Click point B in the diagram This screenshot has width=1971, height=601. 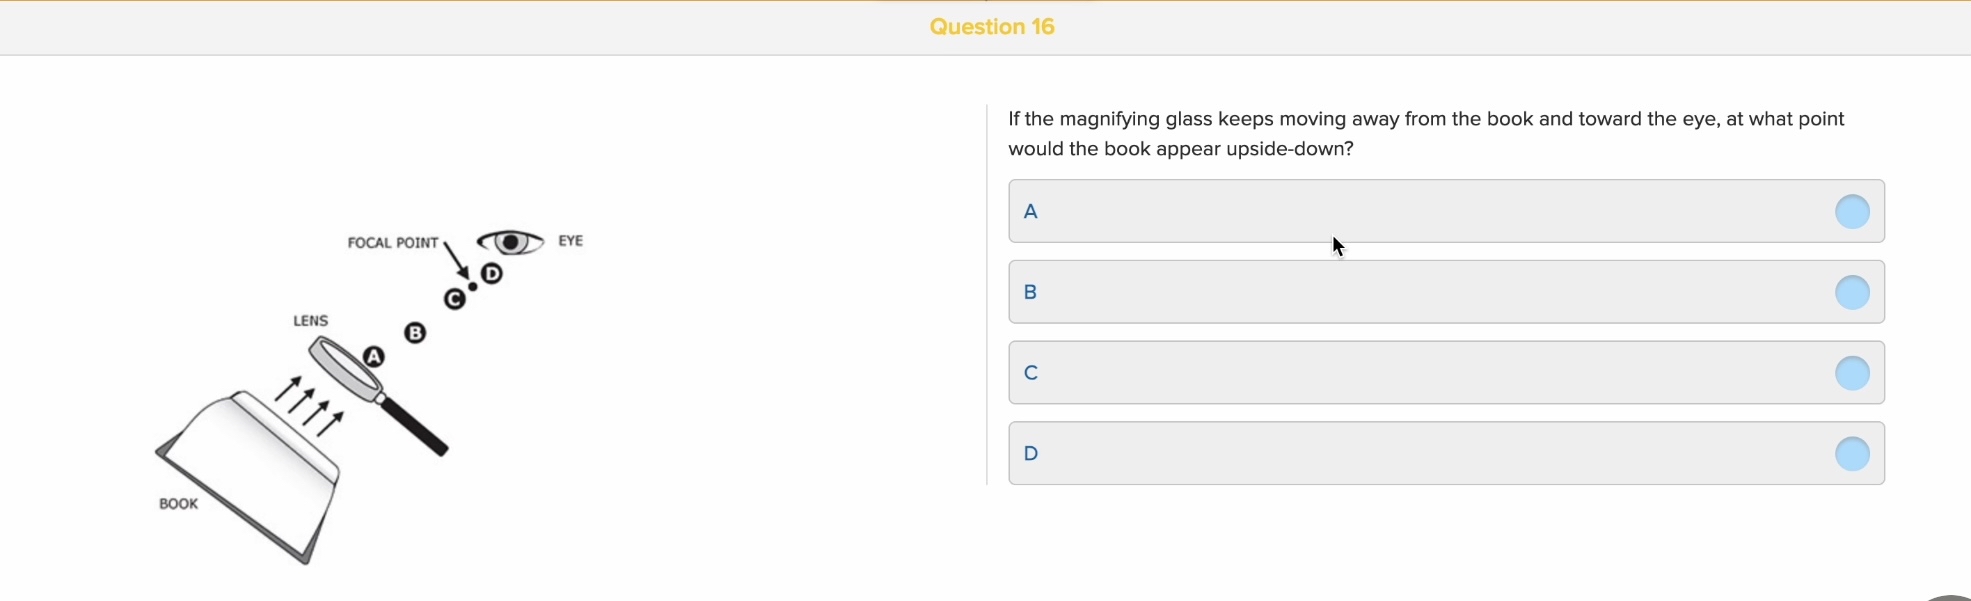(x=416, y=332)
